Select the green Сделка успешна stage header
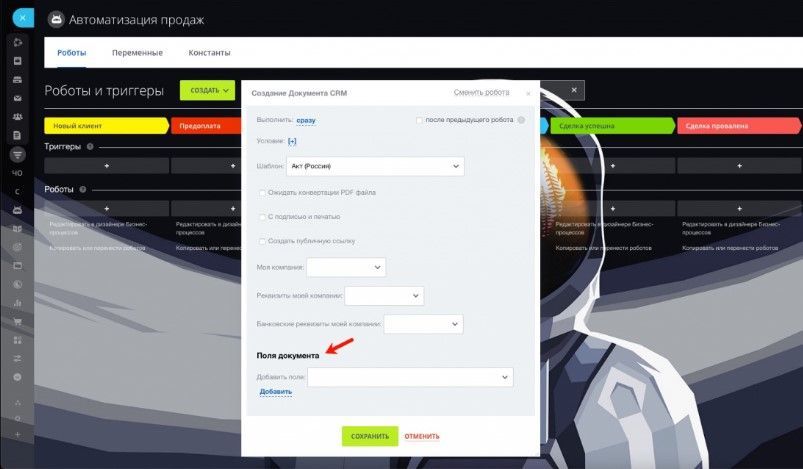 (x=612, y=125)
